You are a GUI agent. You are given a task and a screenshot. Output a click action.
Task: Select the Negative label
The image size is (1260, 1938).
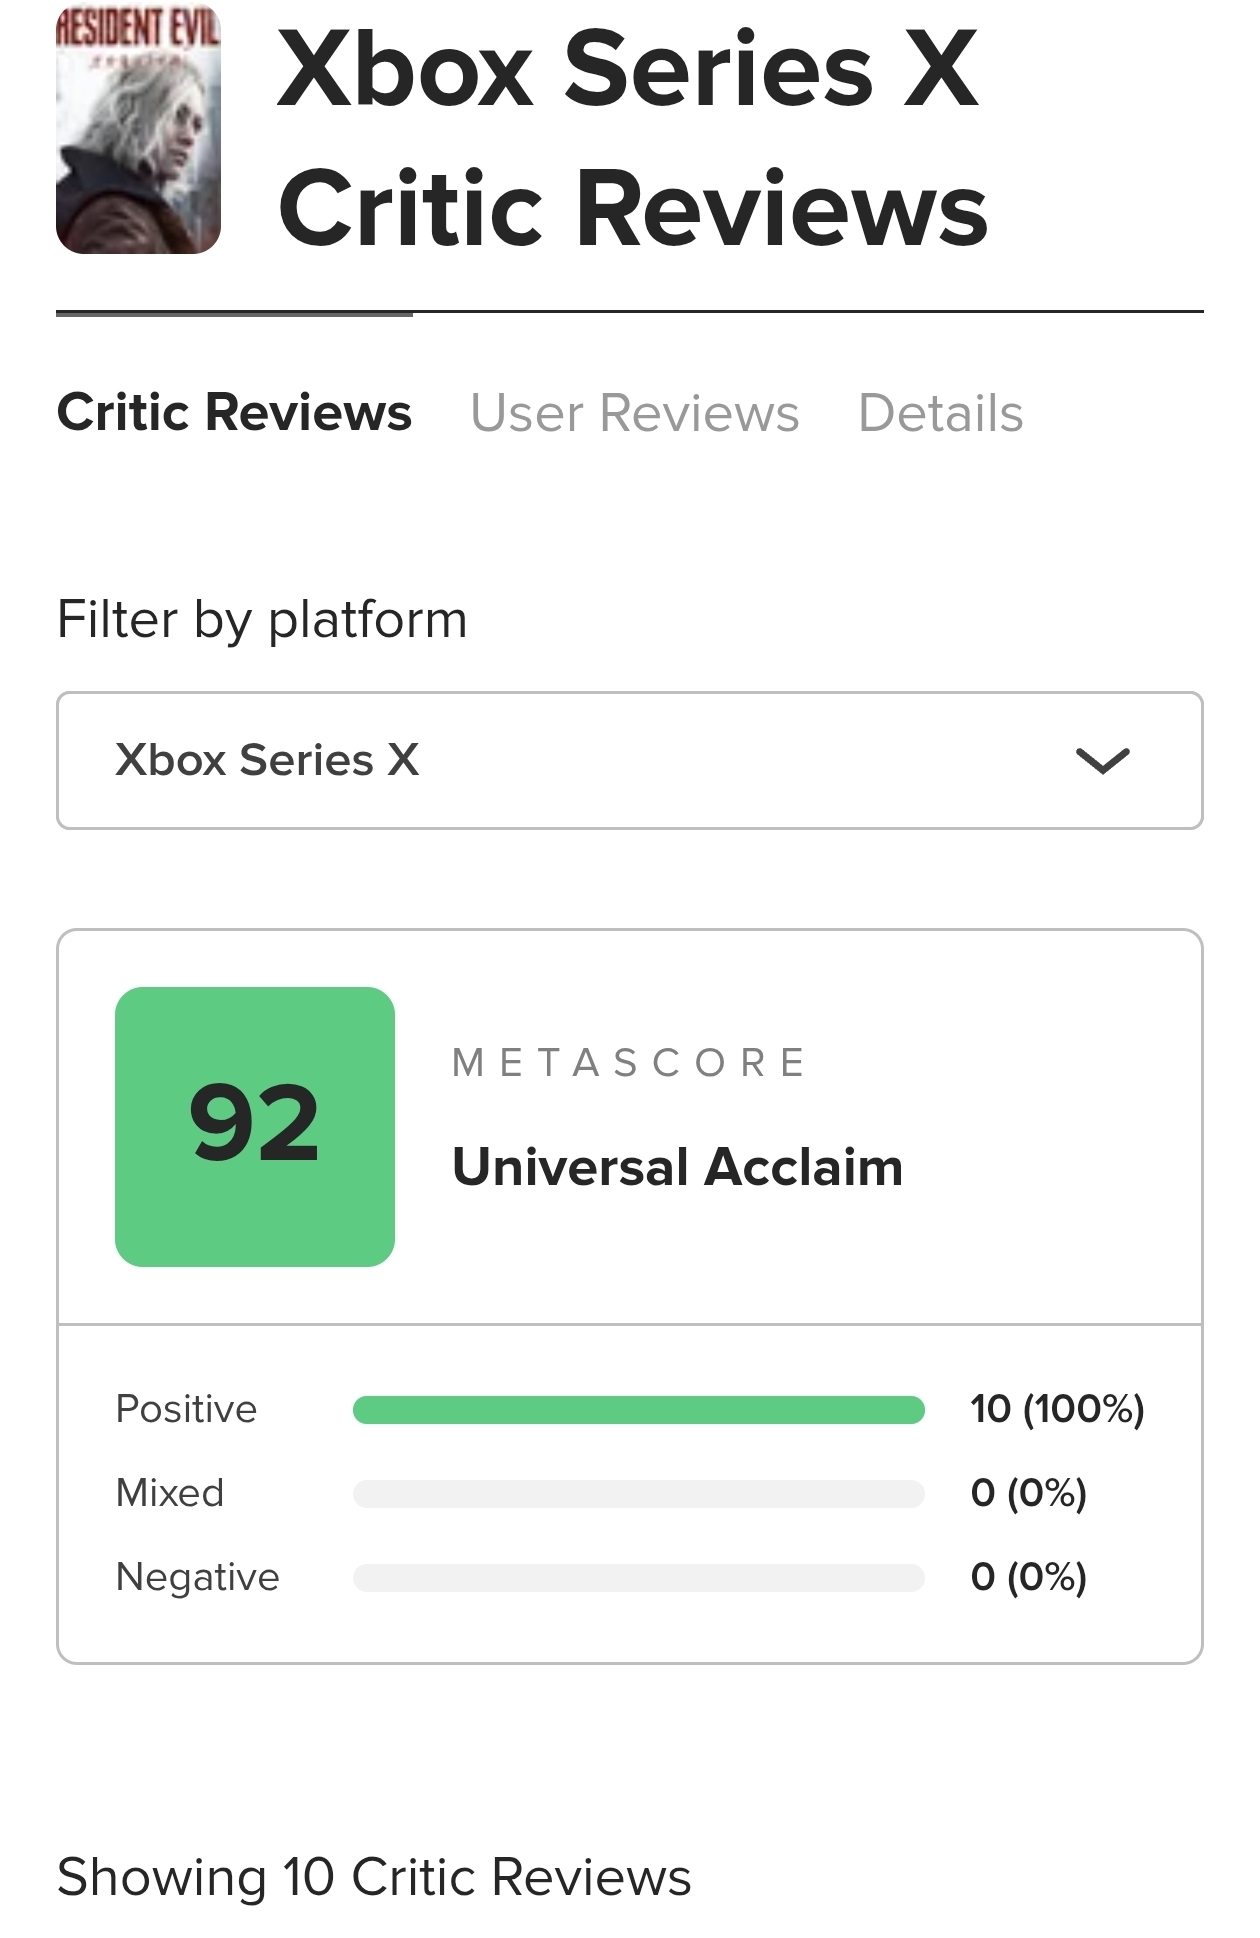click(197, 1577)
